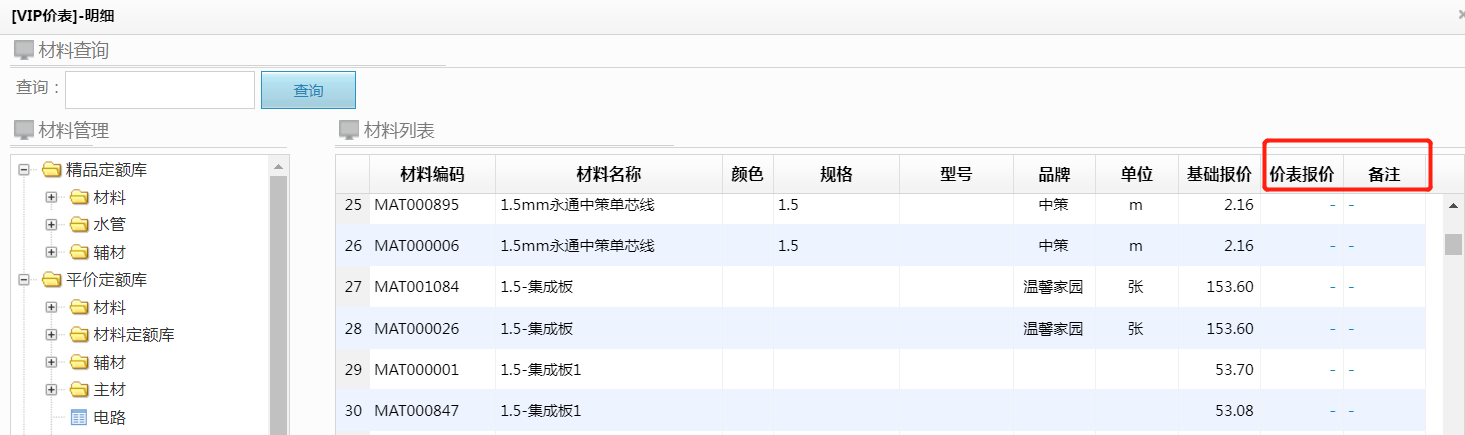Click the material list vertical scrollbar thumb

[x=1453, y=244]
